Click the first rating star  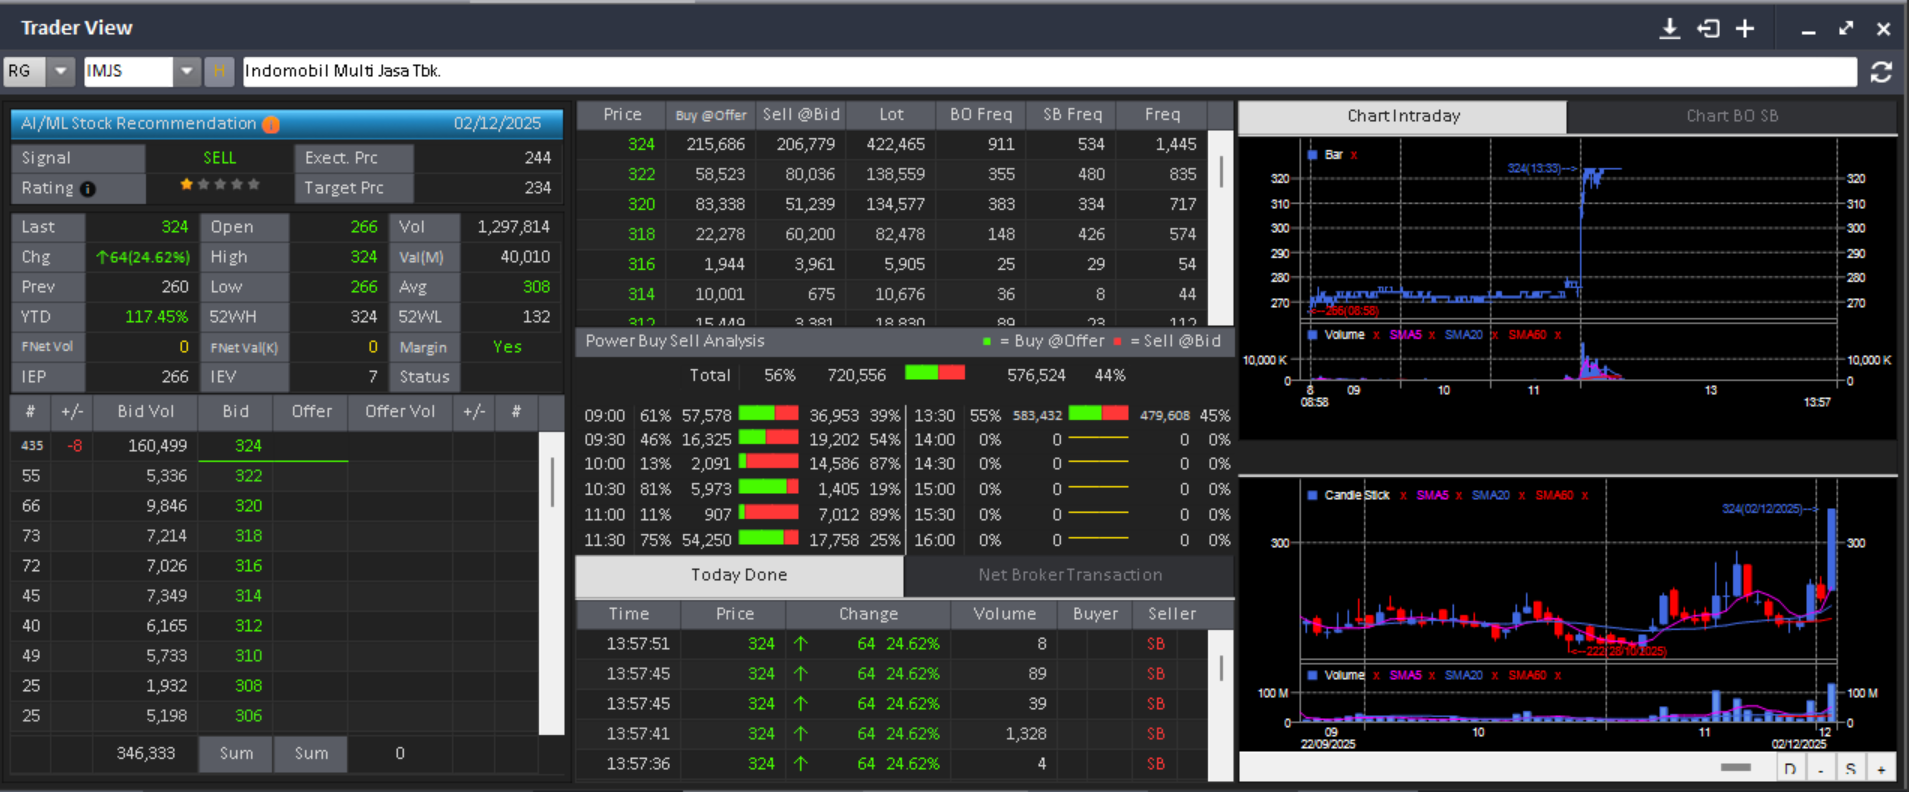(x=186, y=184)
